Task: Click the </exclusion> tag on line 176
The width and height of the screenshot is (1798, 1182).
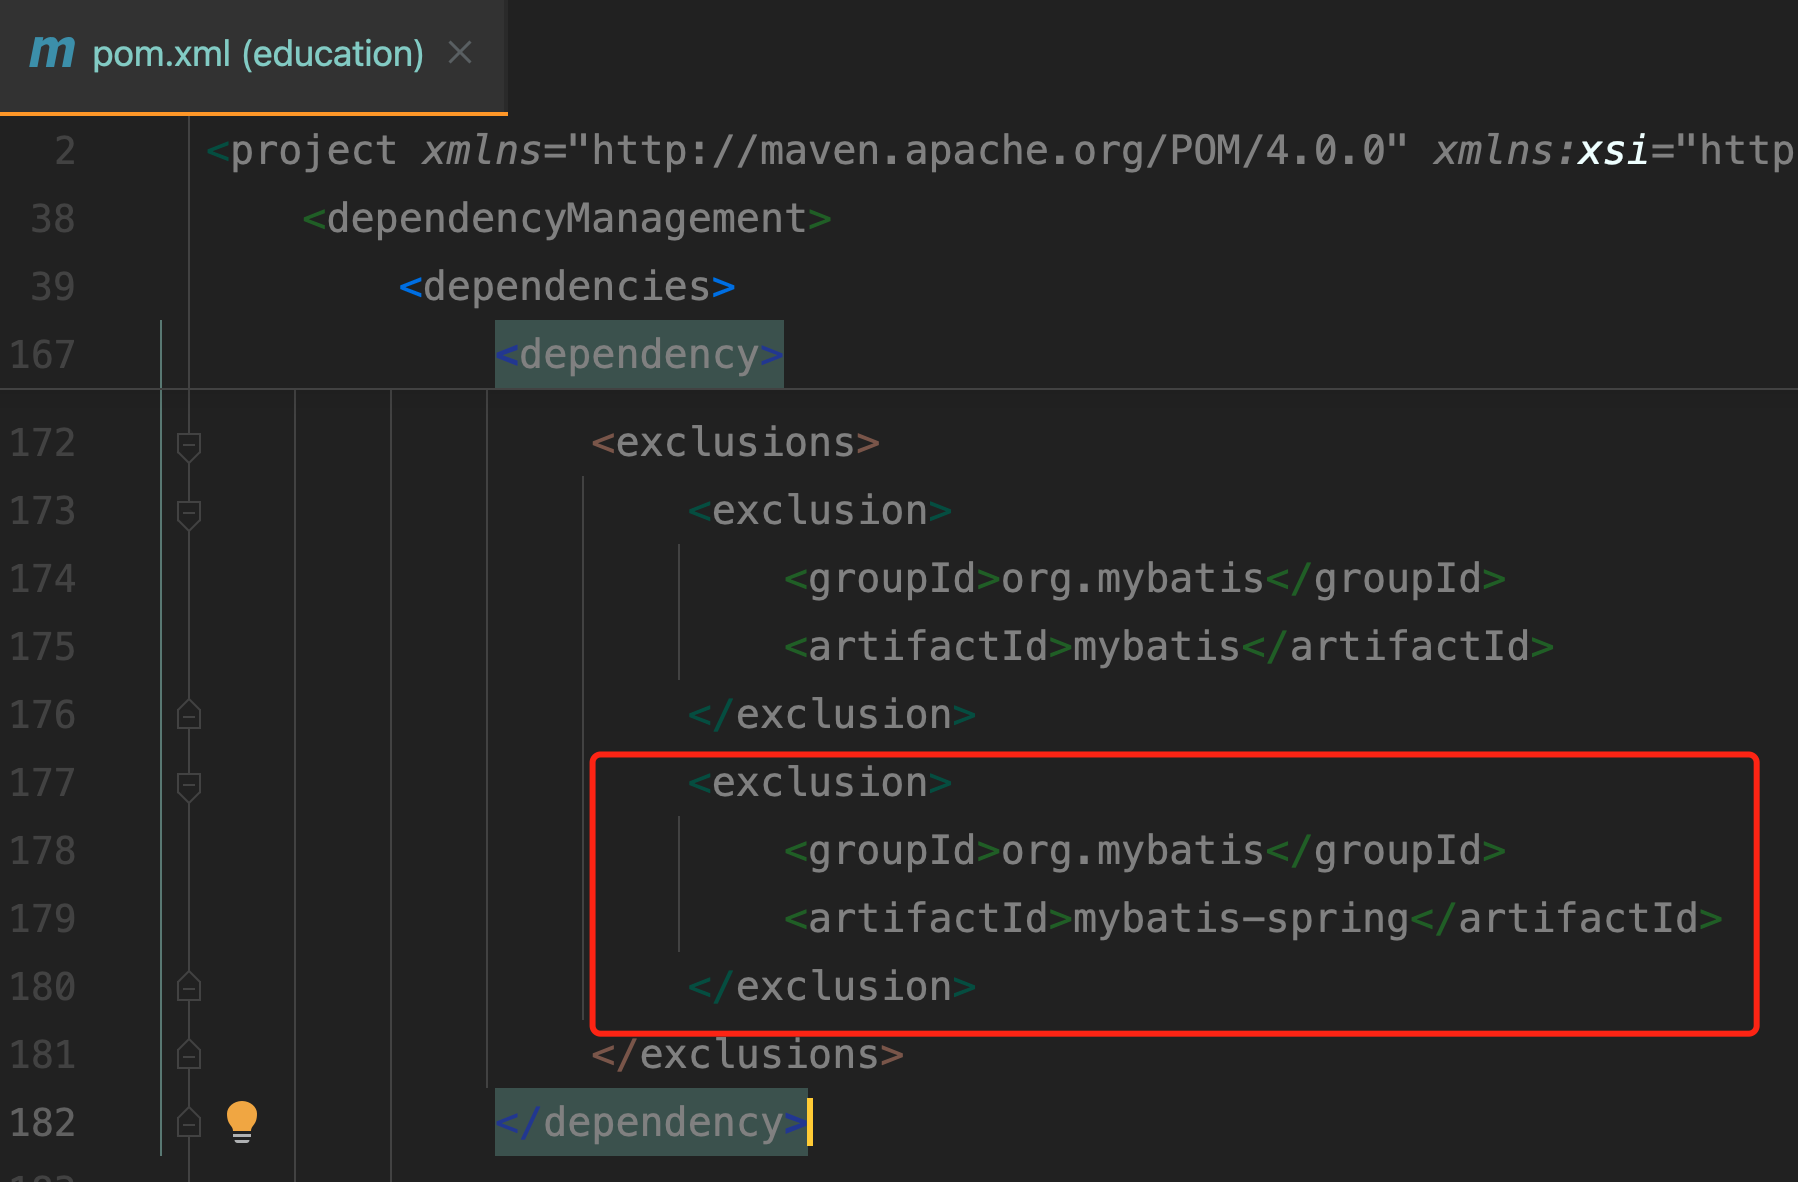Action: [x=832, y=715]
